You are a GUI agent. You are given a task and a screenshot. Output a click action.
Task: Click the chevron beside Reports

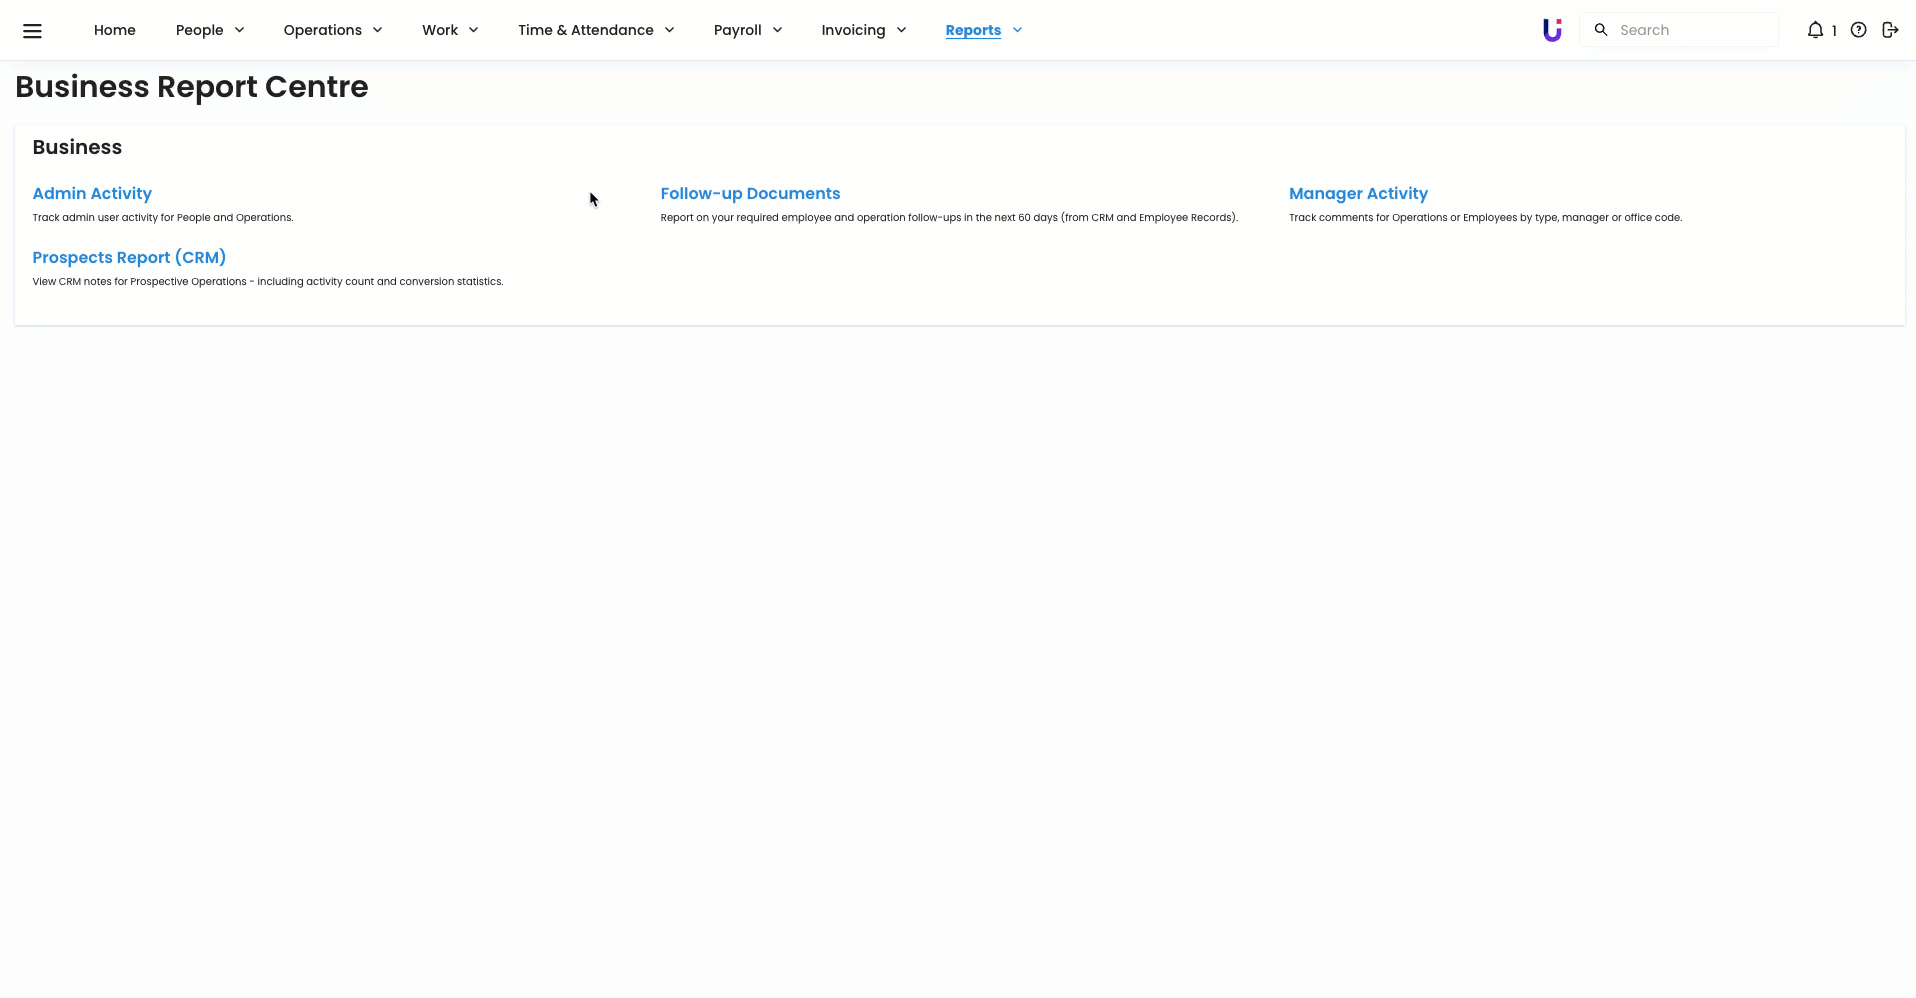[x=1017, y=30]
